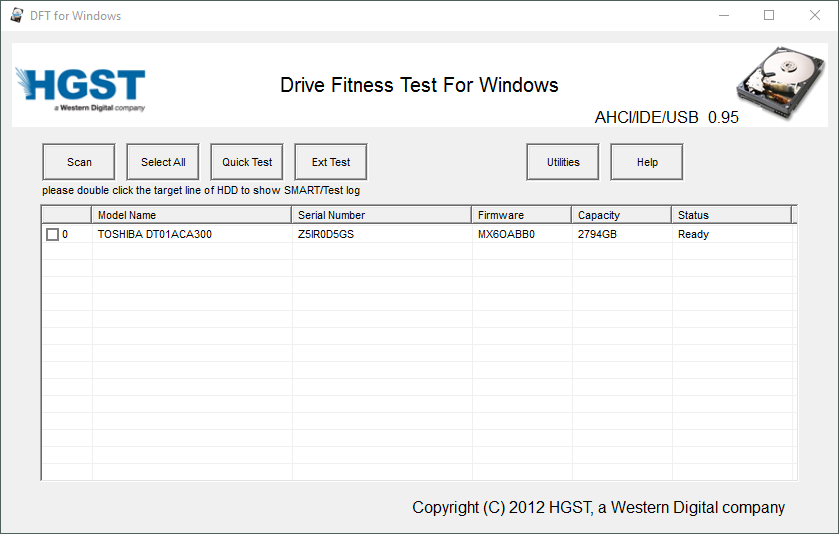Select the TOSHIBA DT01ACA300 model cell
The height and width of the screenshot is (534, 839).
pos(192,234)
